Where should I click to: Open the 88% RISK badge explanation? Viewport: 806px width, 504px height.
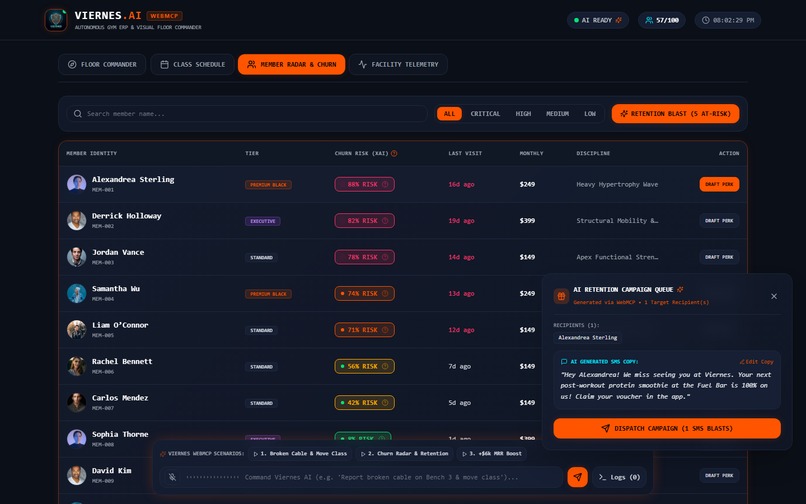(364, 184)
